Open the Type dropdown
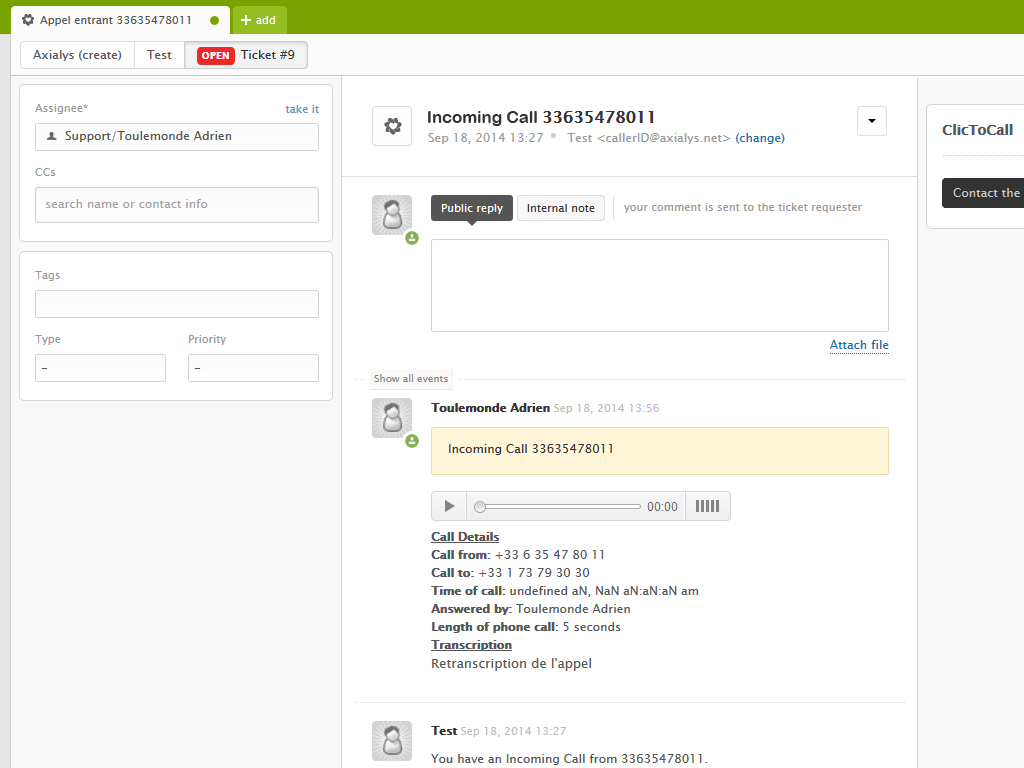 100,368
